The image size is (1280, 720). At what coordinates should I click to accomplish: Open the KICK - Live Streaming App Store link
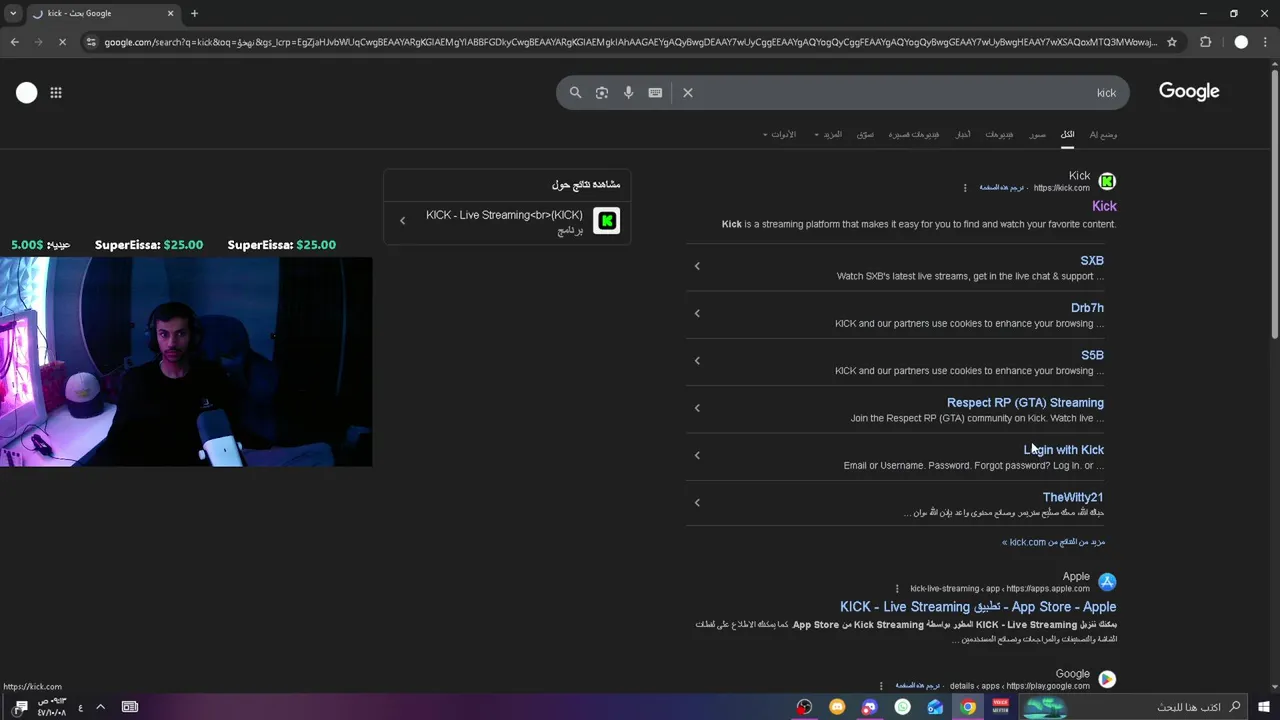978,607
